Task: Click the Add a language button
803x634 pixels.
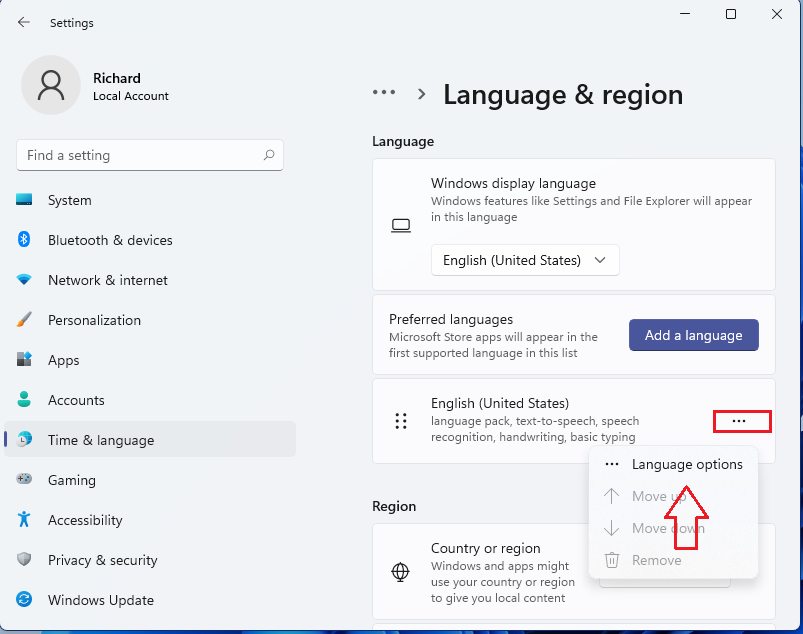Action: pyautogui.click(x=693, y=335)
